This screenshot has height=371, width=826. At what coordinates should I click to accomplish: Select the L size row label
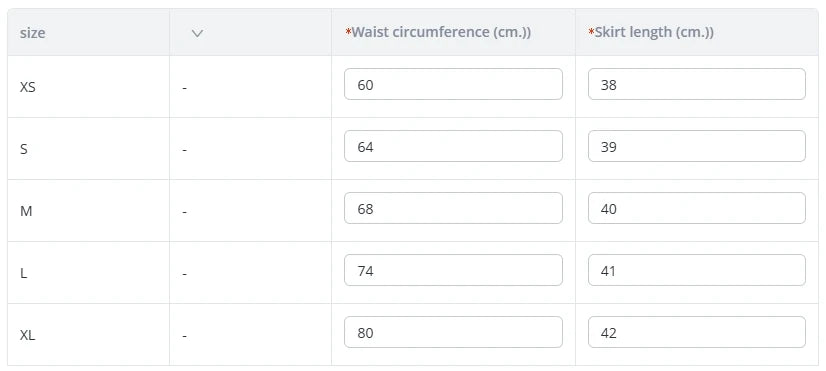[23, 274]
